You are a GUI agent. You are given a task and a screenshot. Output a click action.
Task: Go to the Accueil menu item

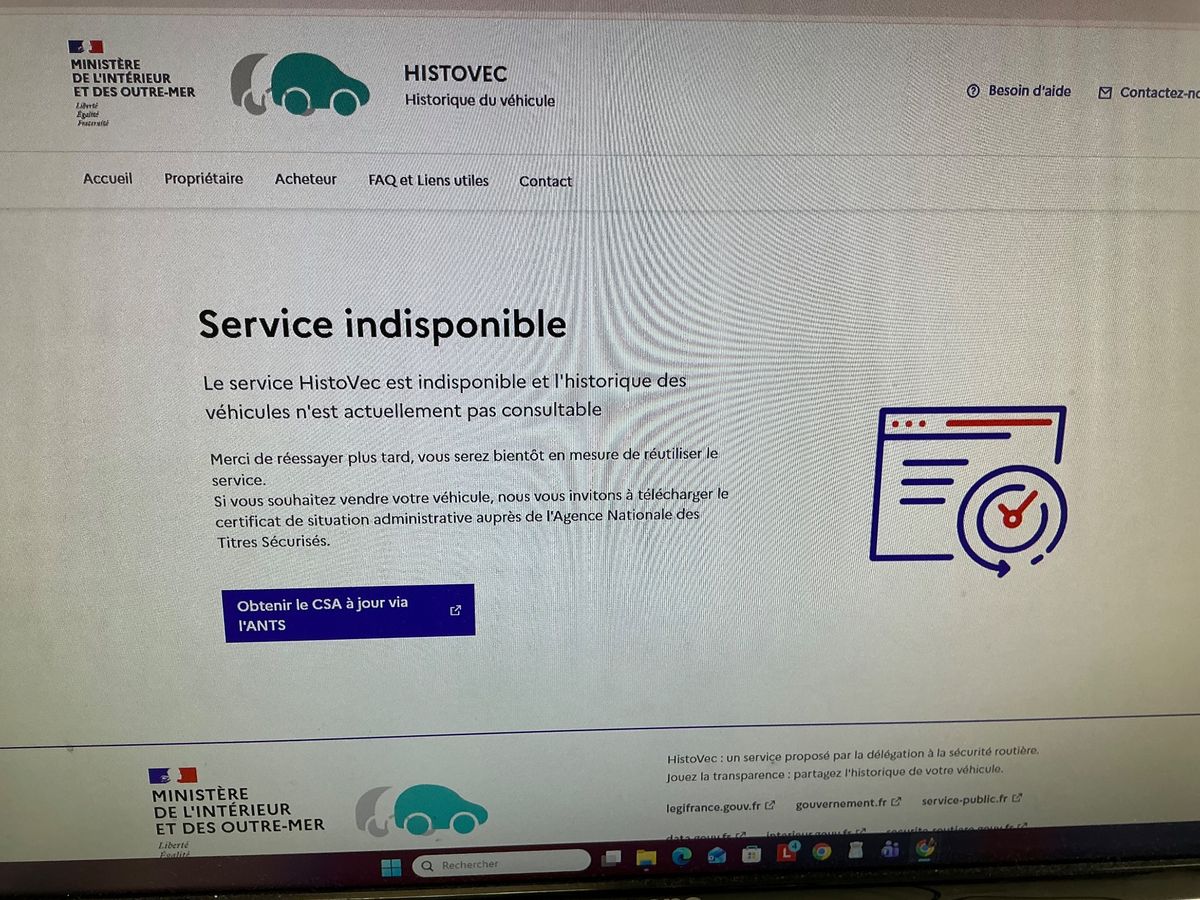108,178
